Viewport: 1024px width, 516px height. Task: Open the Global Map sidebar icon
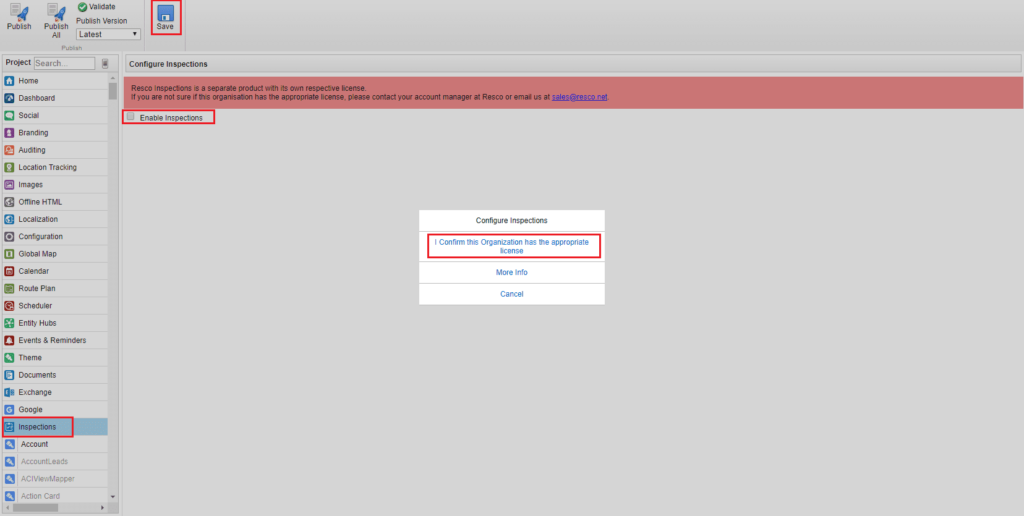[9, 254]
